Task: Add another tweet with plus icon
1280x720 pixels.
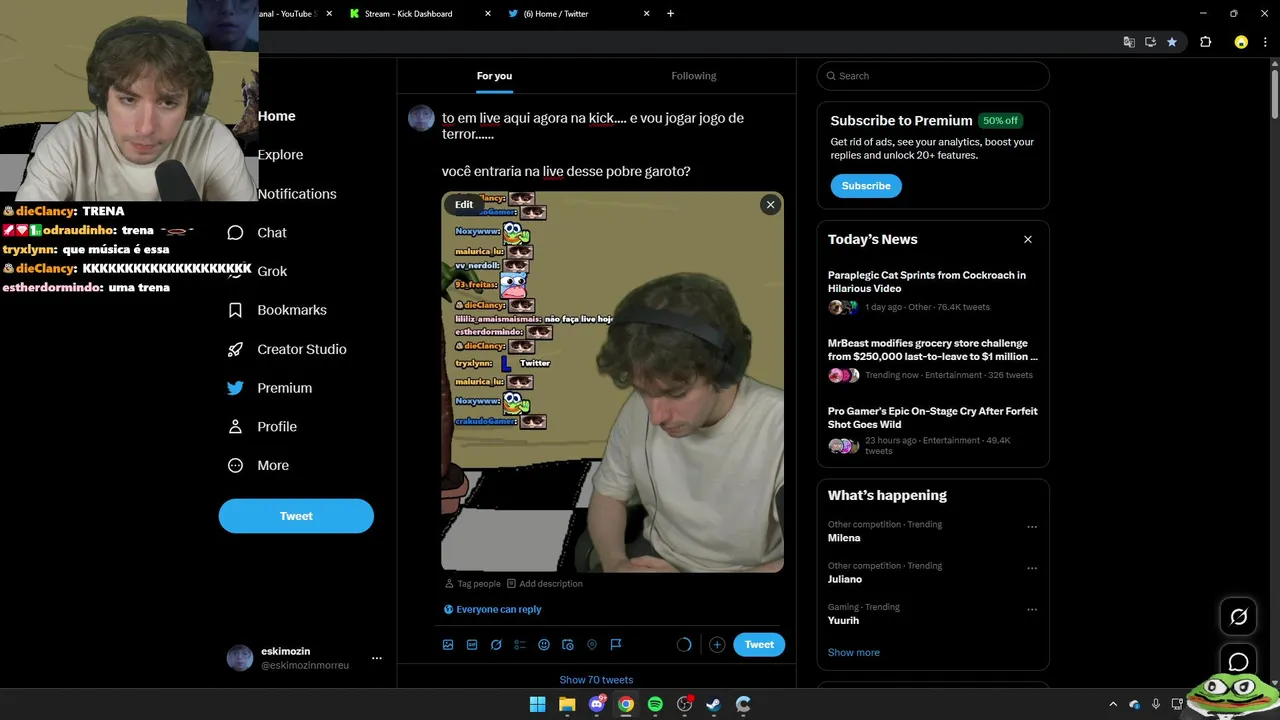Action: click(717, 645)
